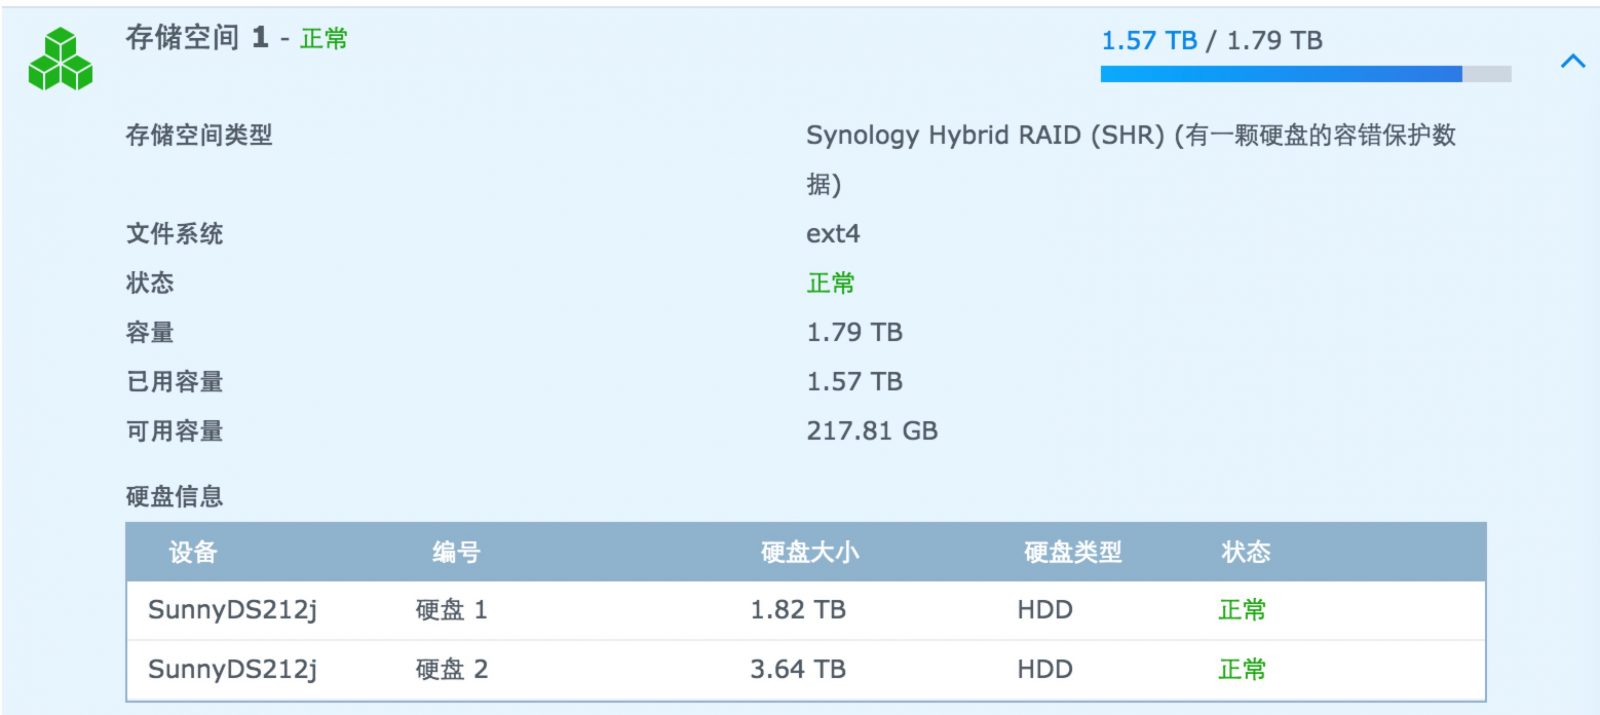Click the 1.57 TB used capacity link

coord(1149,40)
